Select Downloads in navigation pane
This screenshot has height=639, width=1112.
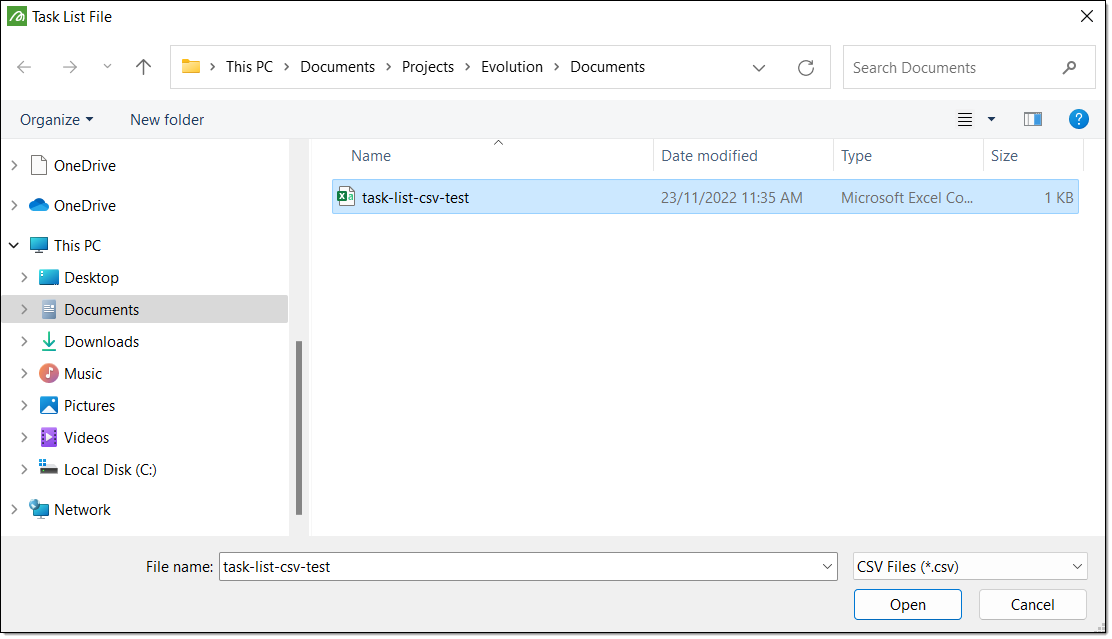click(101, 342)
